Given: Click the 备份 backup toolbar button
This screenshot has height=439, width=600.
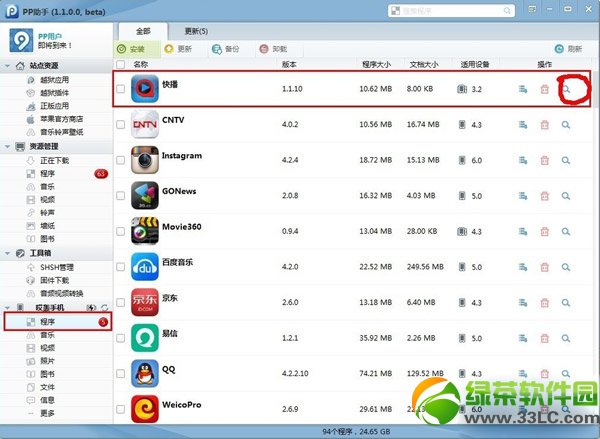Looking at the screenshot, I should (226, 49).
